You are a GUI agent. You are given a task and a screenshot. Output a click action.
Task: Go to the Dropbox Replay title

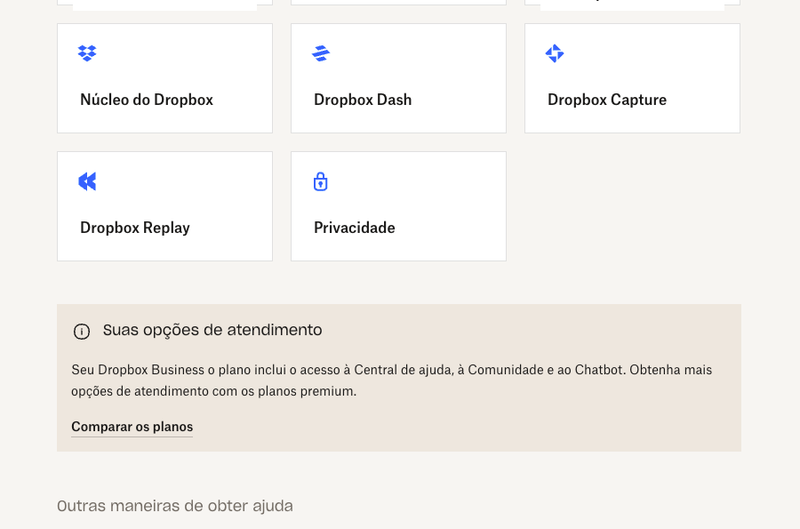click(135, 228)
